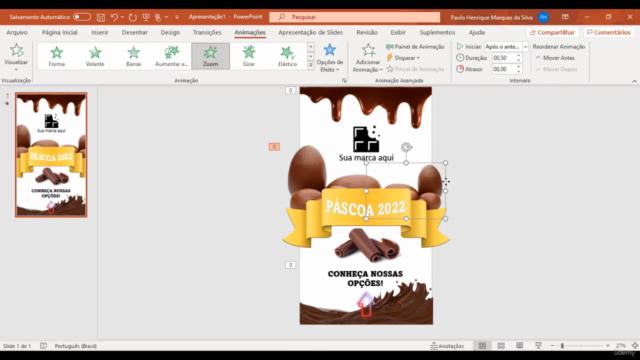Open the Suplementos tab
Screen dimensions: 640x360
(x=437, y=32)
